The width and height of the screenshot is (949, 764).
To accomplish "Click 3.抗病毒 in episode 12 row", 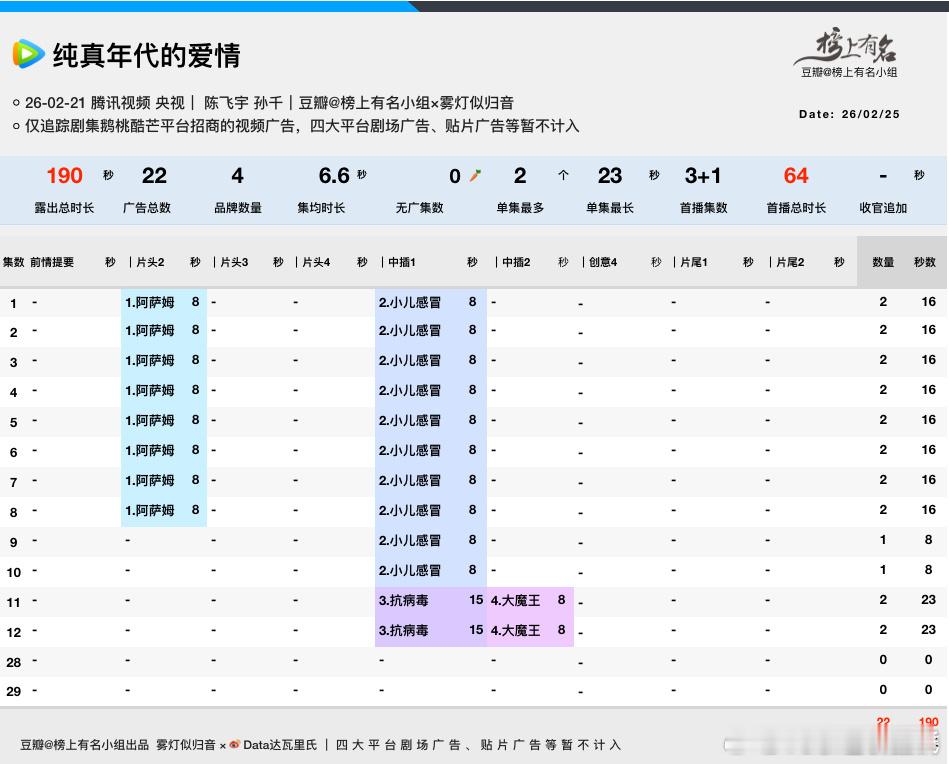I will tap(404, 630).
